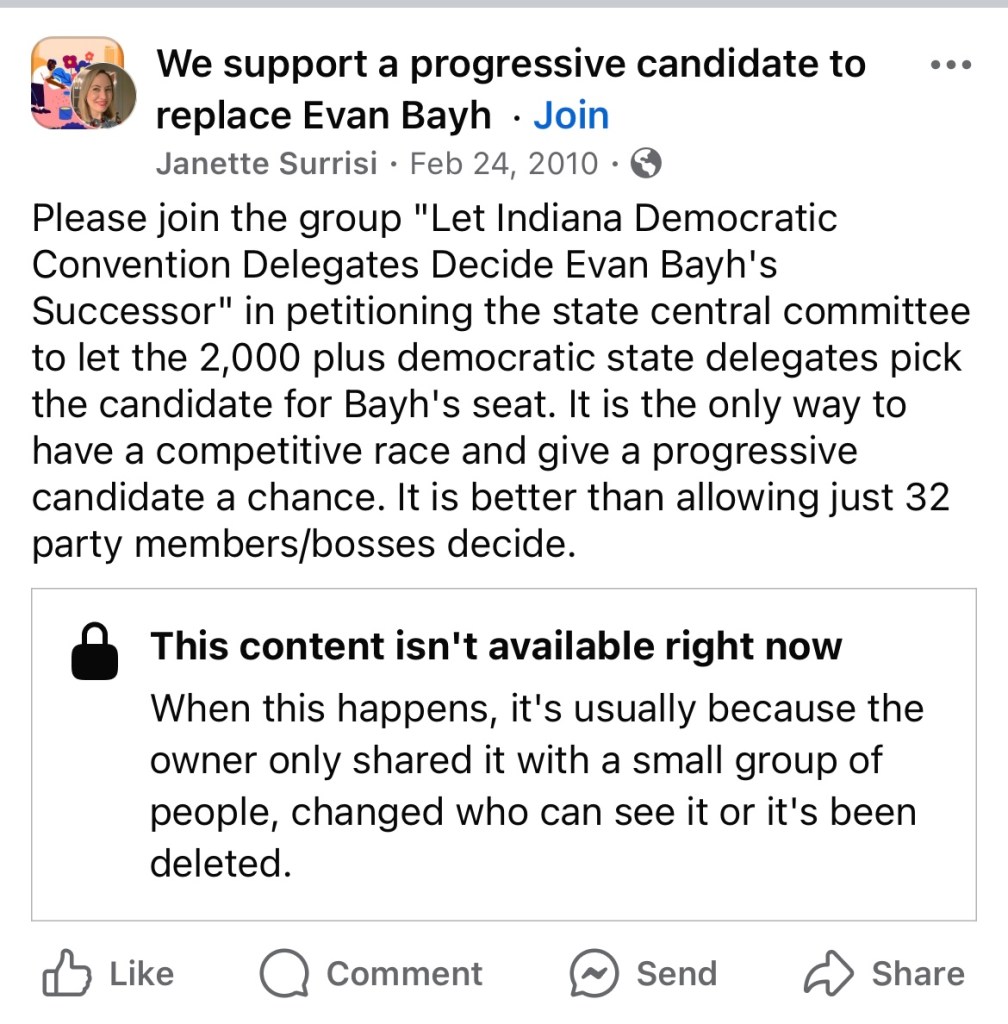
Task: Click the speech bubble Comment icon
Action: [283, 974]
